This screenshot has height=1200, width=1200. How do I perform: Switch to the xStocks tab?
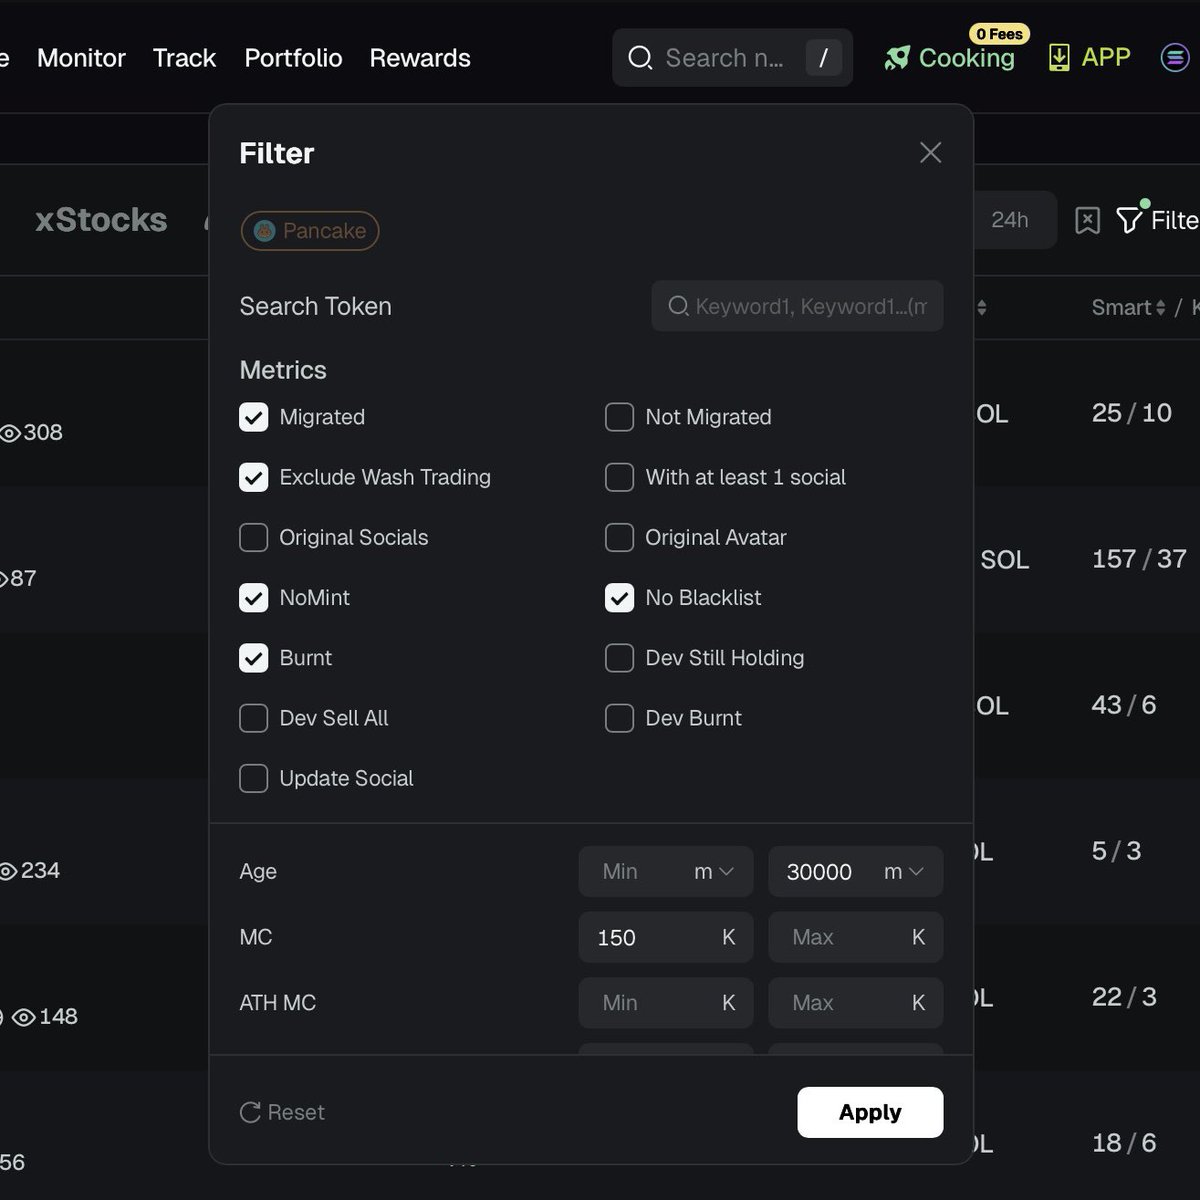101,220
